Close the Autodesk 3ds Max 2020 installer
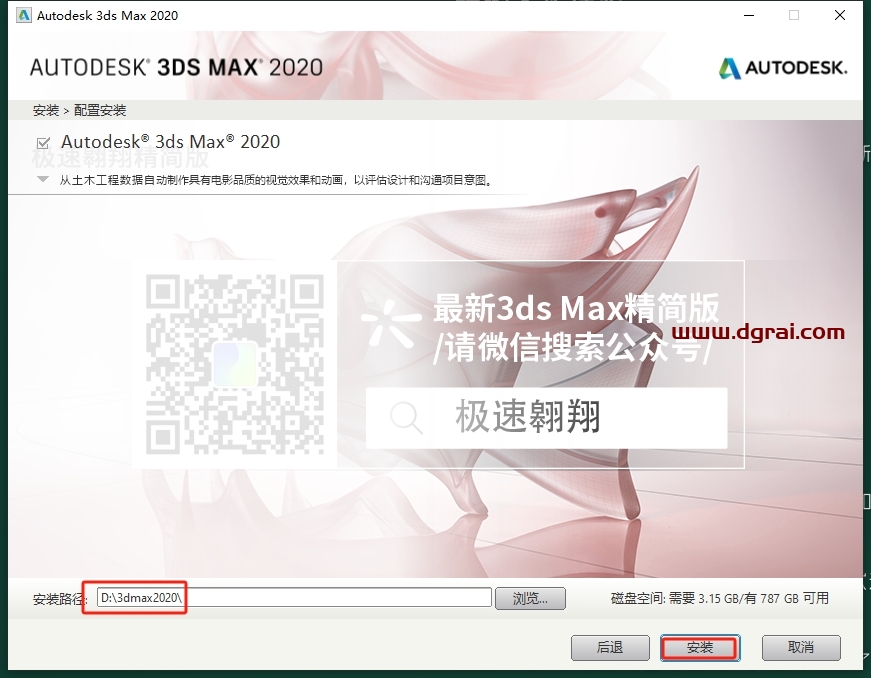The image size is (871, 678). 840,15
